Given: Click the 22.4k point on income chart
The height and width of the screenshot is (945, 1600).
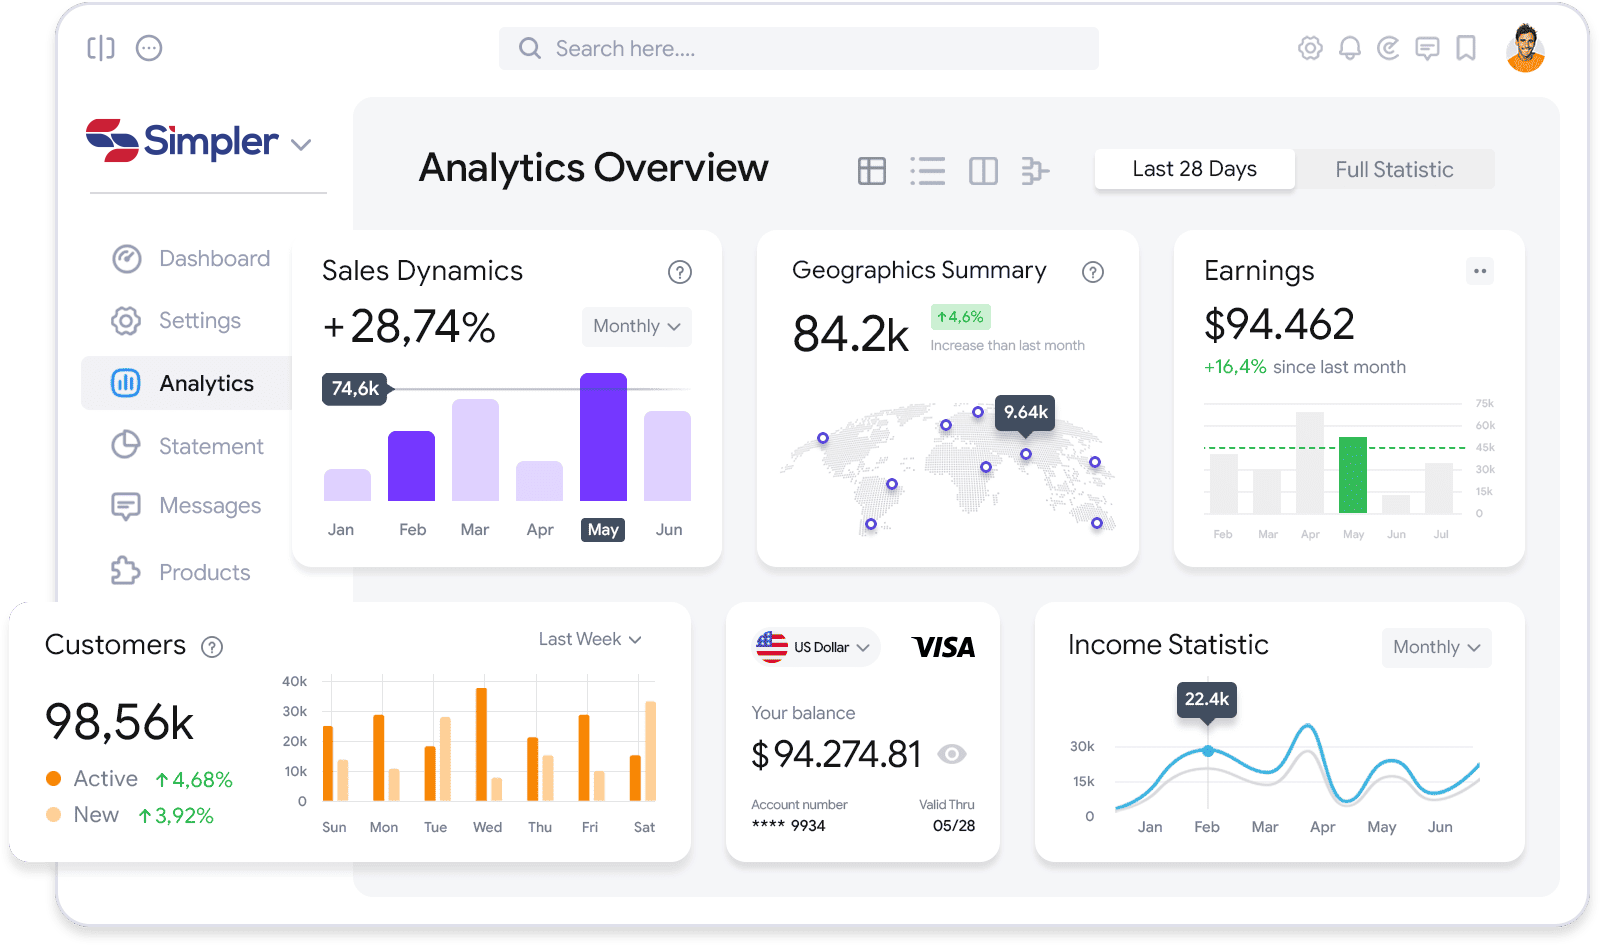Looking at the screenshot, I should click(x=1208, y=751).
